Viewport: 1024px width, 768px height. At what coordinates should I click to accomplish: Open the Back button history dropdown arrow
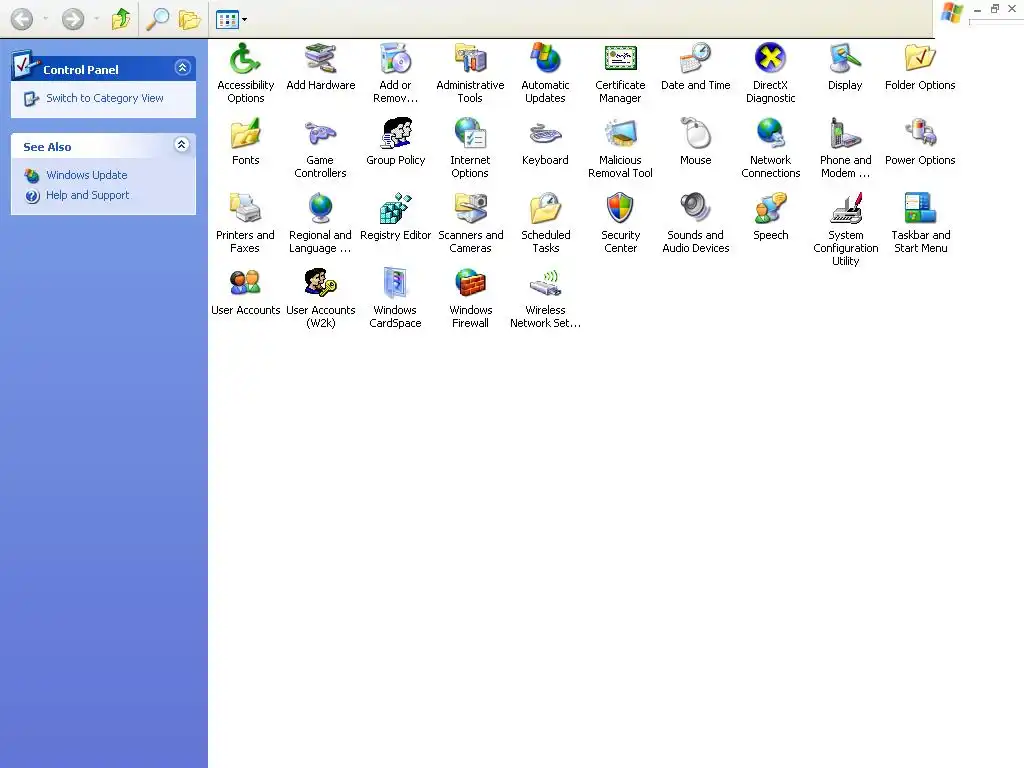click(x=46, y=19)
